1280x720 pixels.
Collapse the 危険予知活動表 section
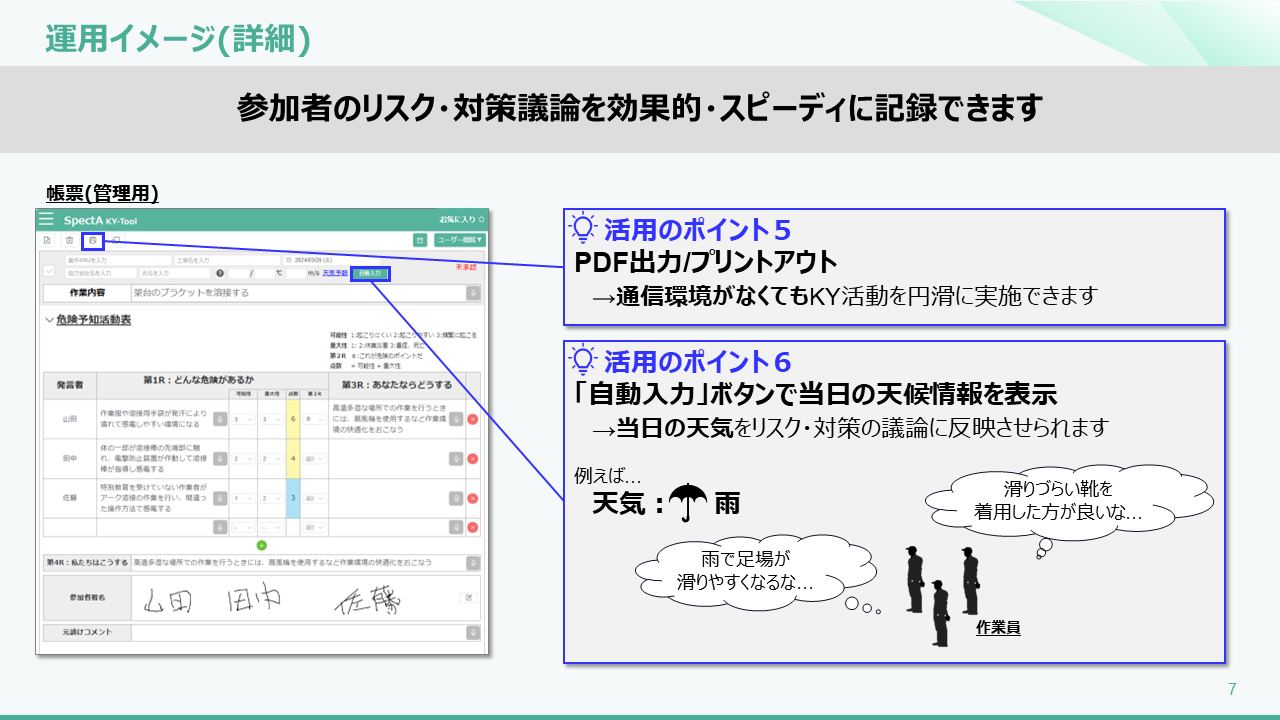pyautogui.click(x=50, y=320)
